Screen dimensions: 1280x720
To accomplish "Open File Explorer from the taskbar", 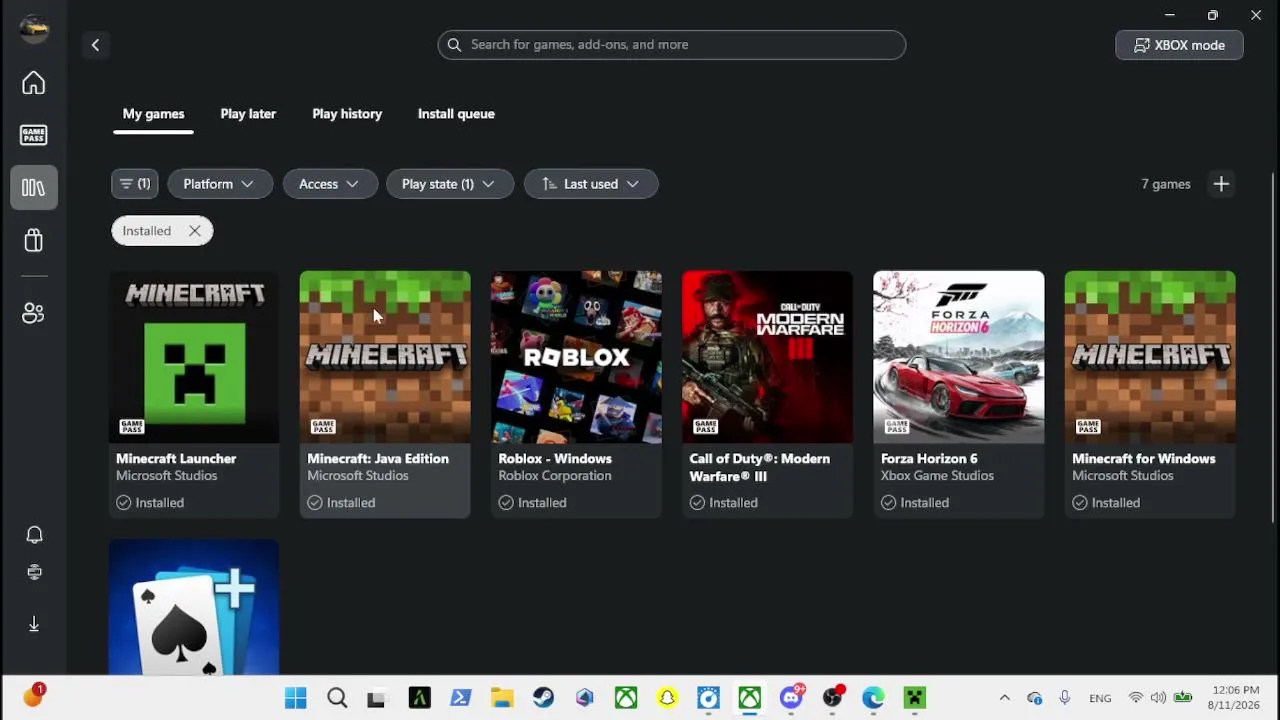I will tap(502, 698).
